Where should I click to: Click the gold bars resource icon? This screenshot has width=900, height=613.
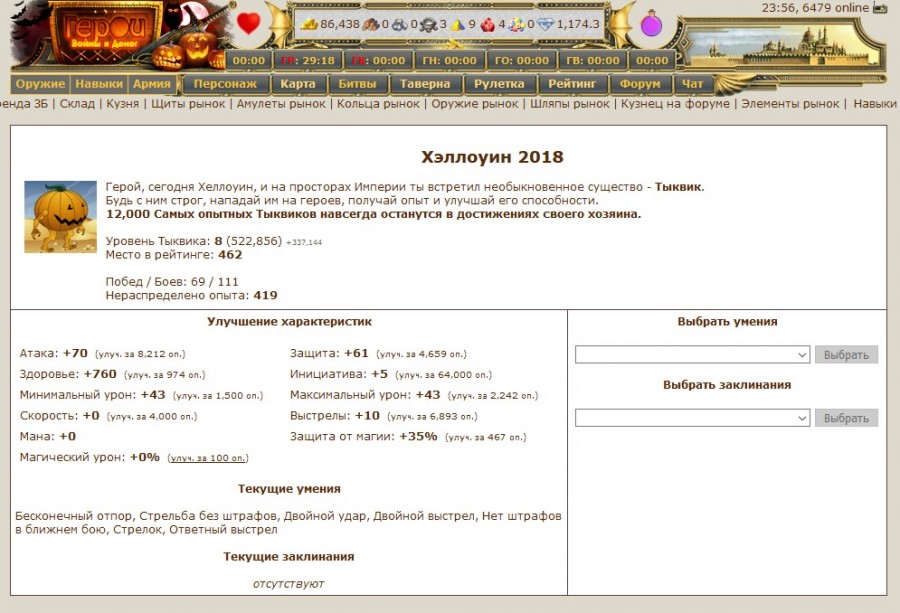pyautogui.click(x=309, y=25)
